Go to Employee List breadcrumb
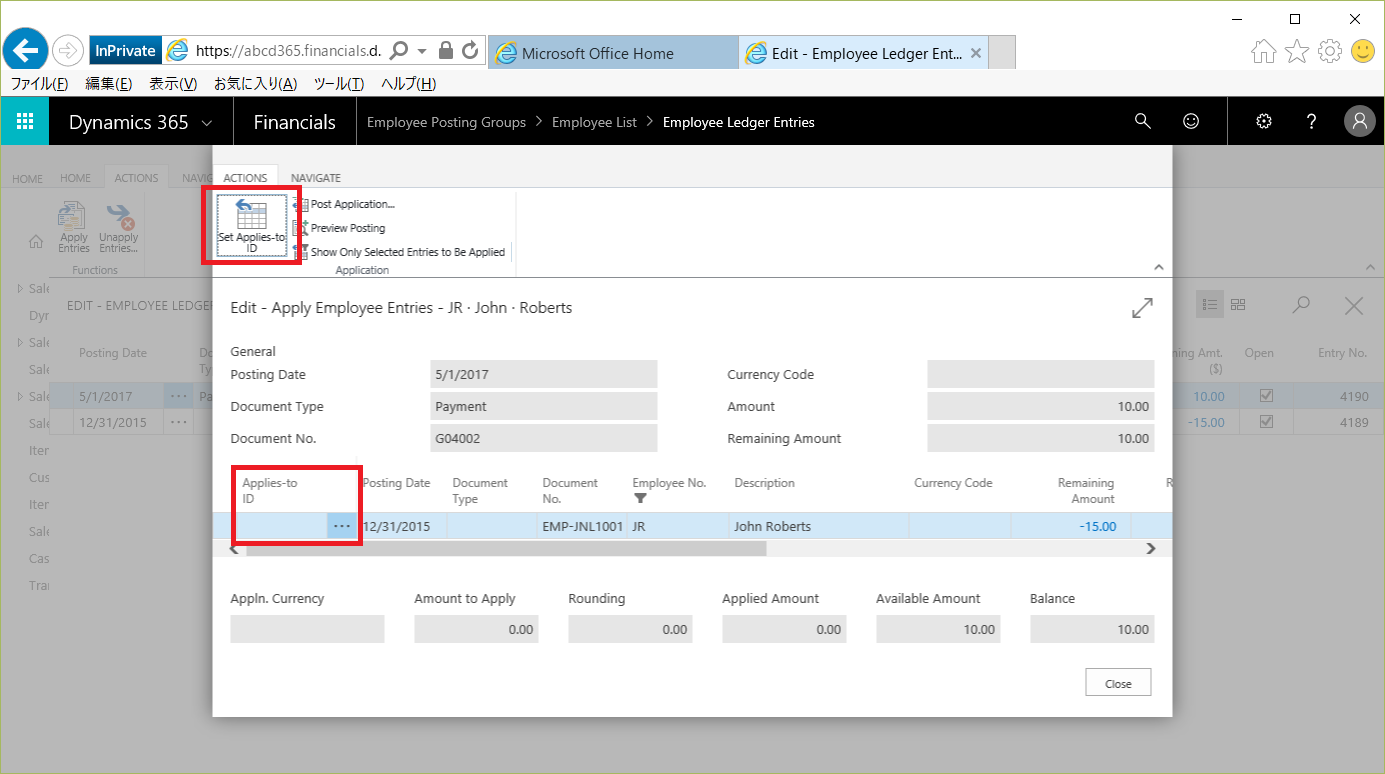1385x774 pixels. tap(594, 122)
